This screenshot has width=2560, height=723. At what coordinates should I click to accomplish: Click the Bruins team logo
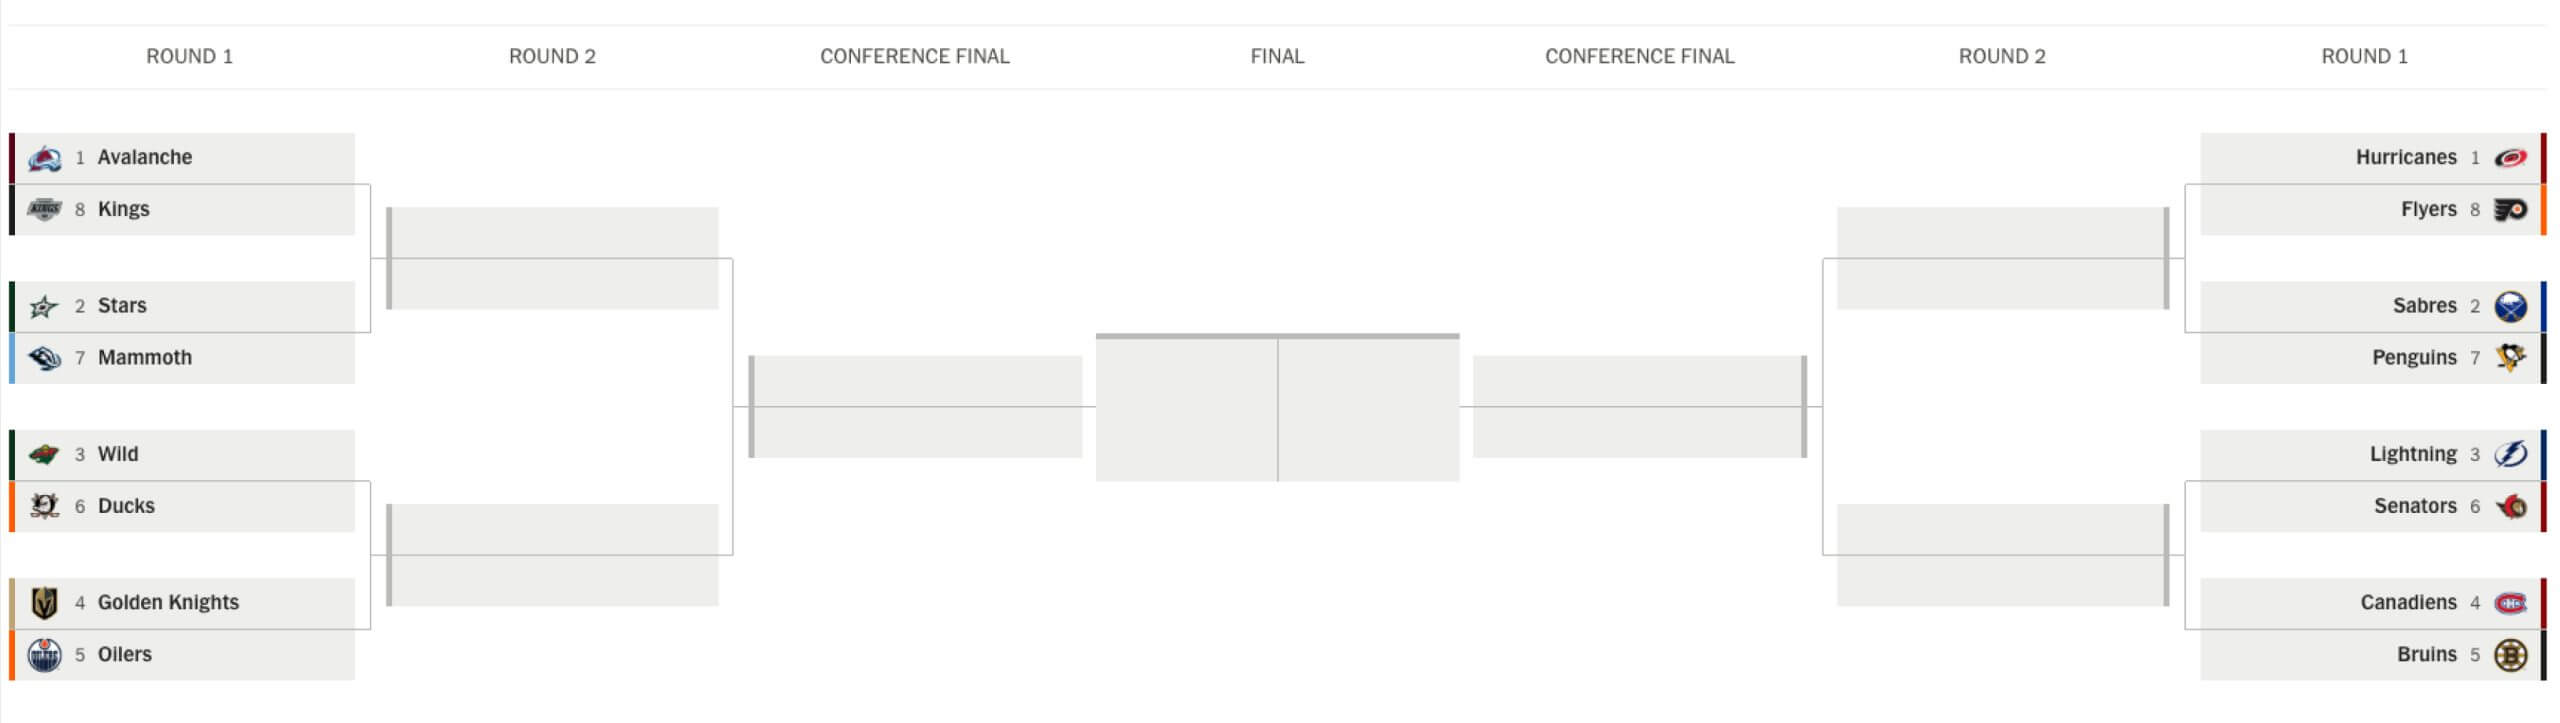pos(2510,655)
